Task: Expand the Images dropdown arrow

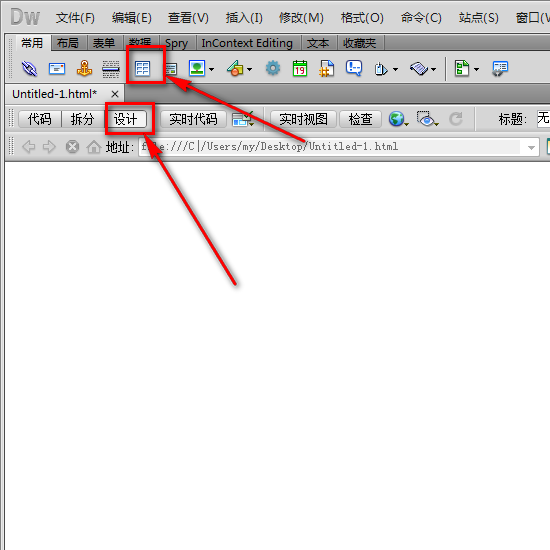Action: pyautogui.click(x=212, y=69)
